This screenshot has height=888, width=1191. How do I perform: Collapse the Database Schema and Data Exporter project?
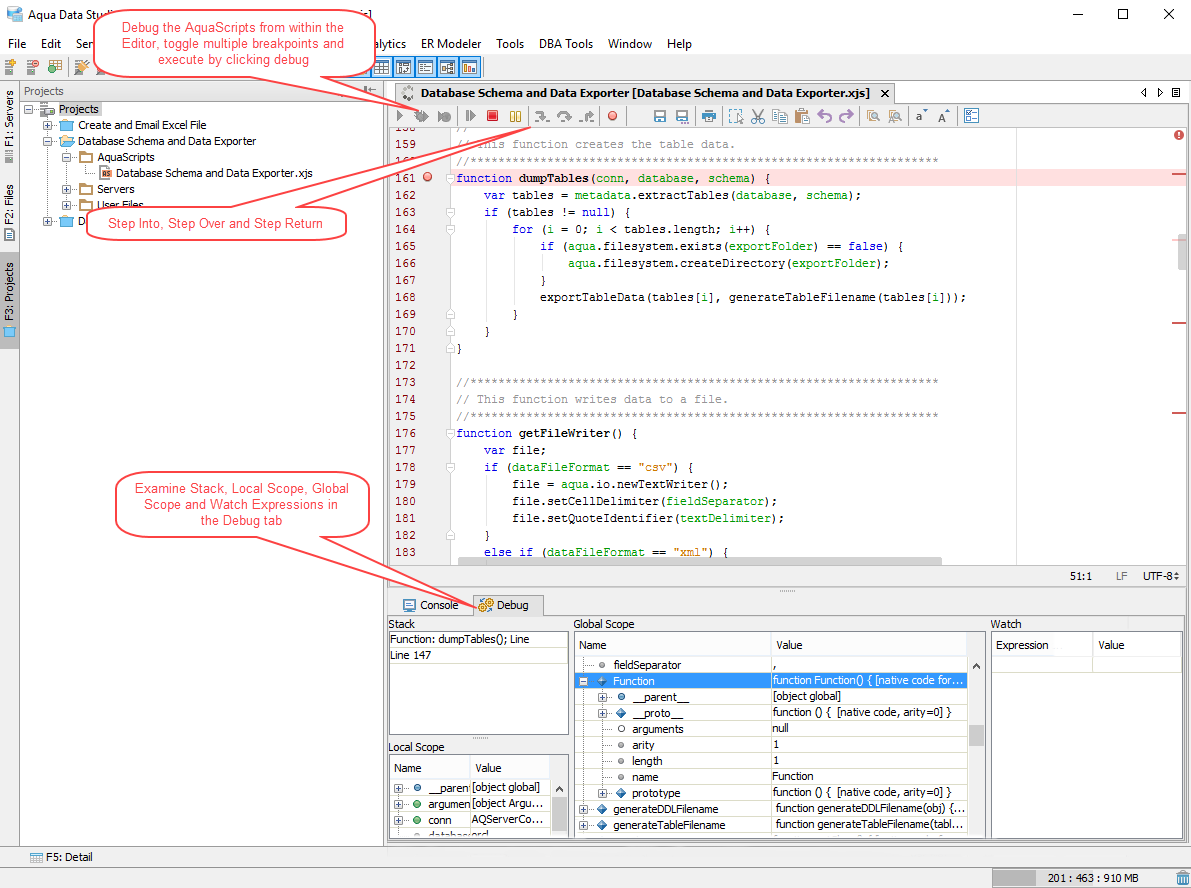point(48,141)
